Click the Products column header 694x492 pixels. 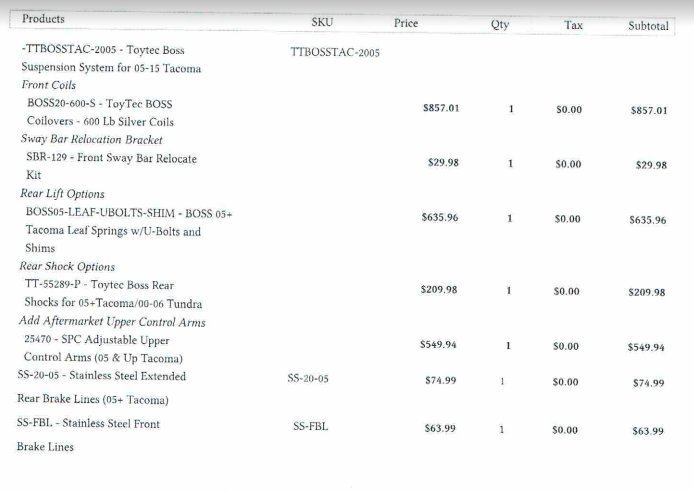click(x=43, y=19)
